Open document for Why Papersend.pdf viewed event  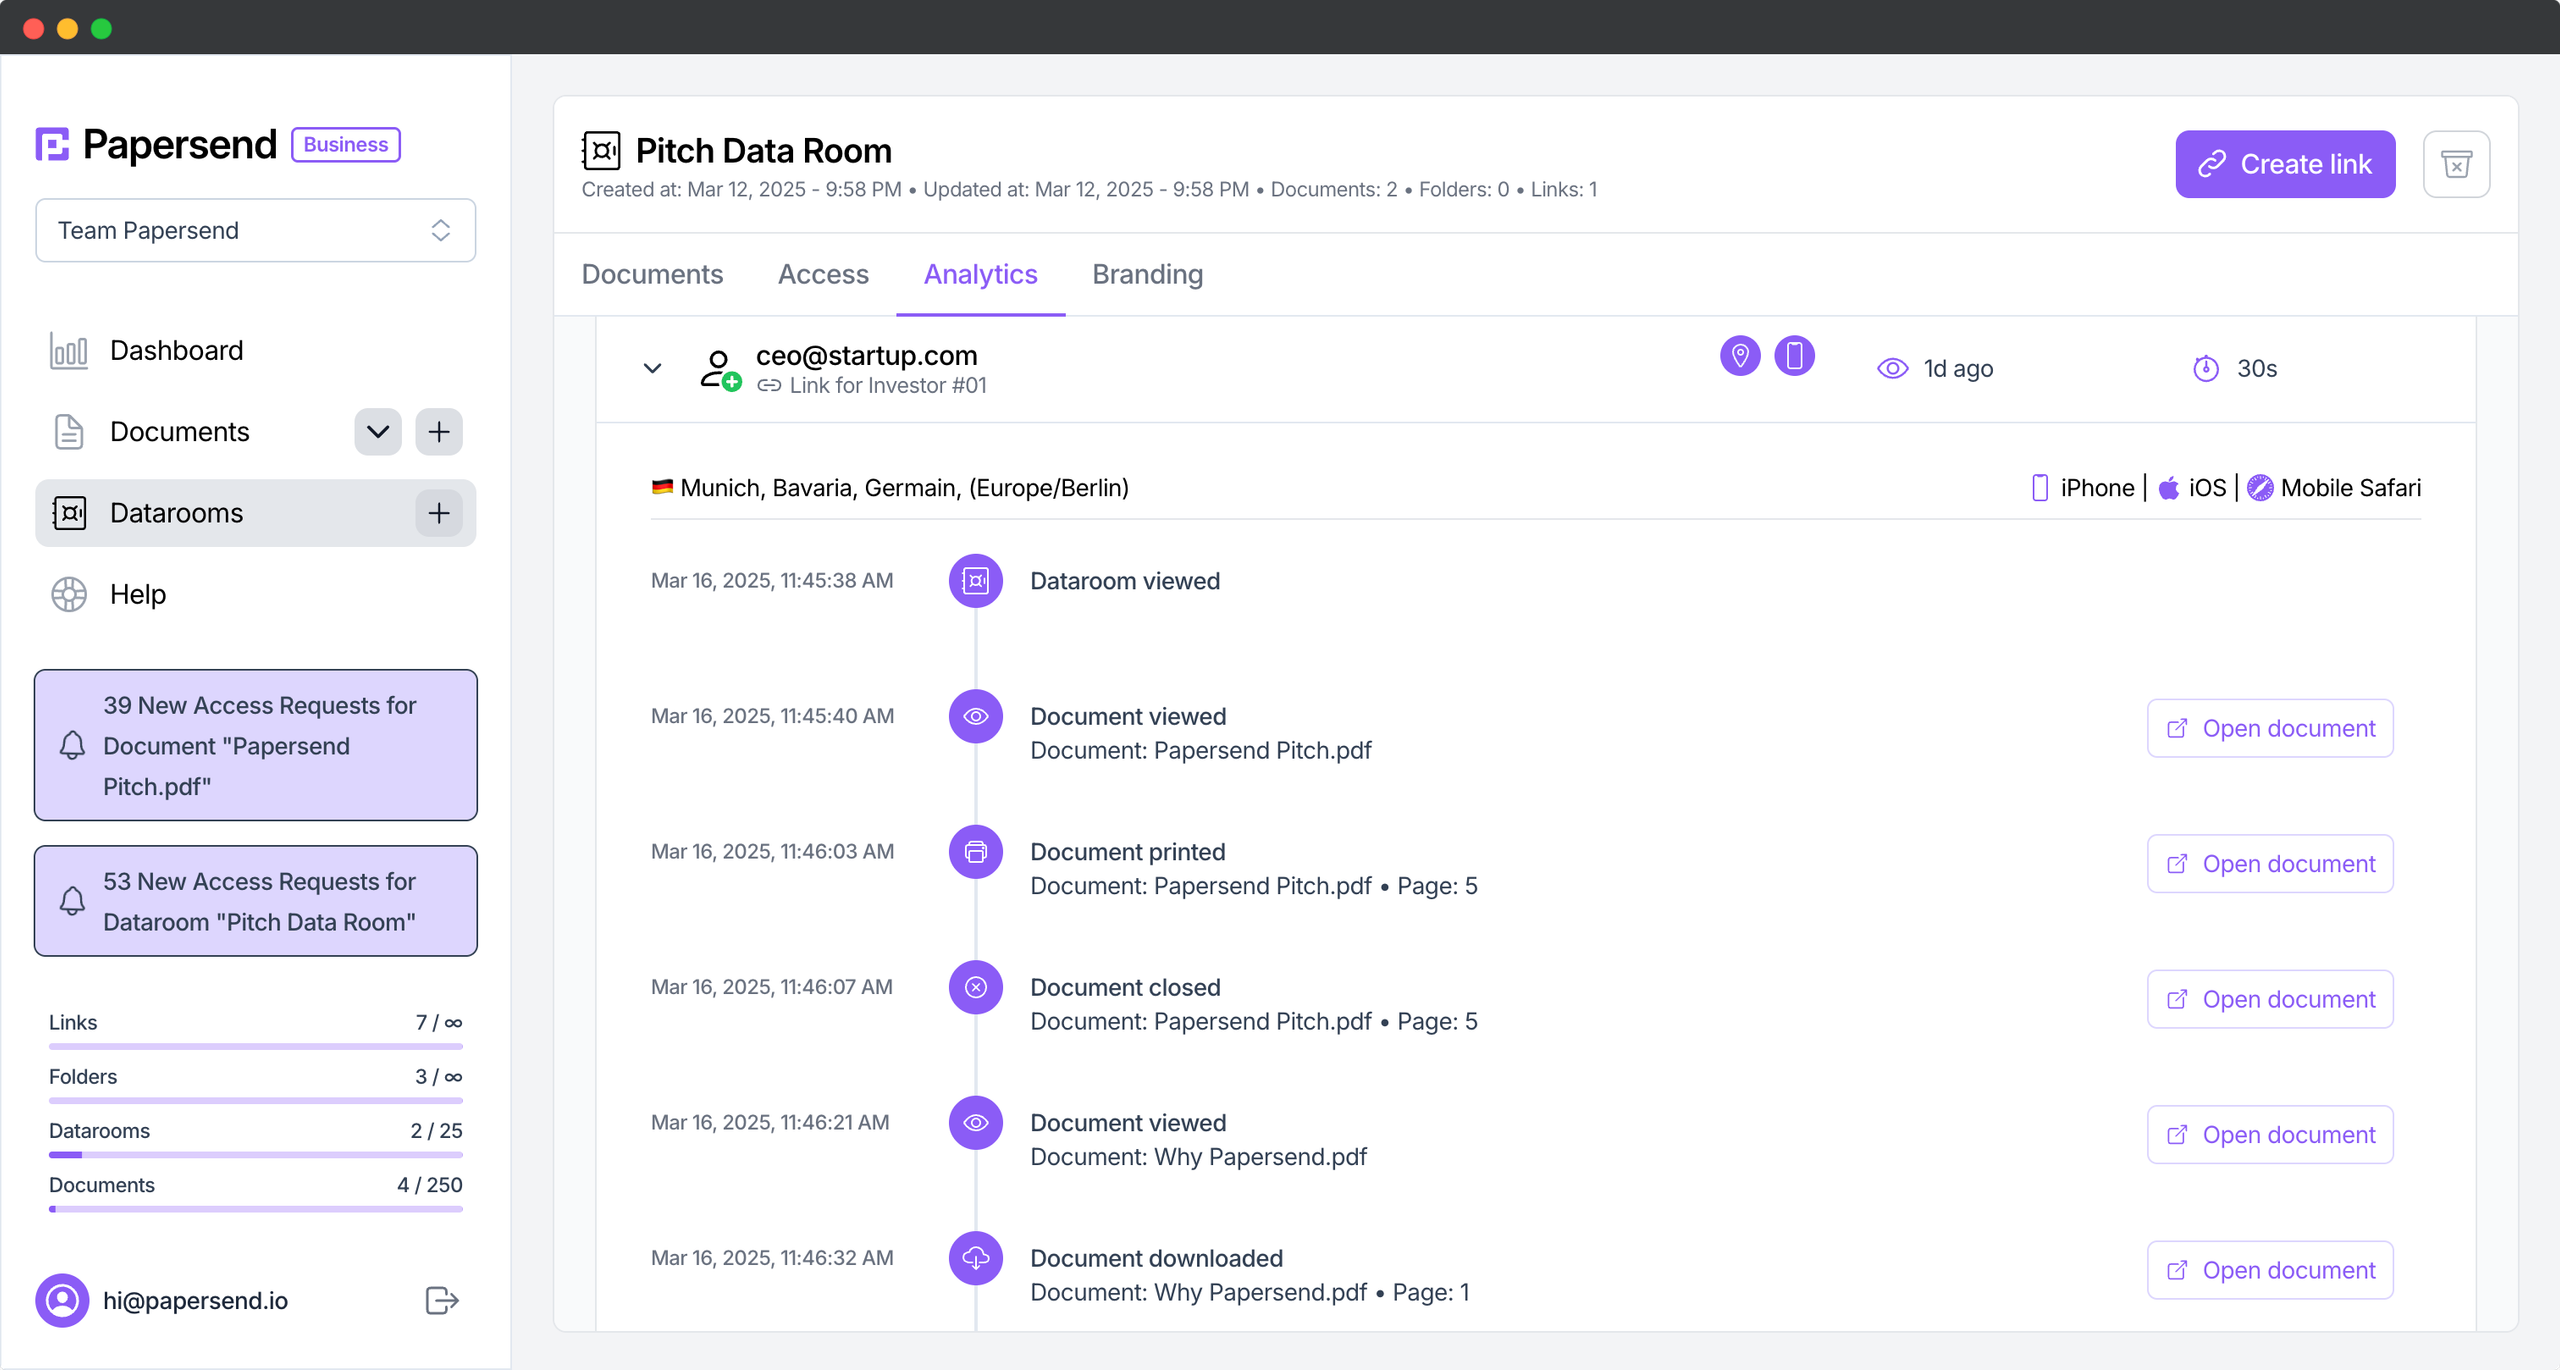pyautogui.click(x=2269, y=1134)
